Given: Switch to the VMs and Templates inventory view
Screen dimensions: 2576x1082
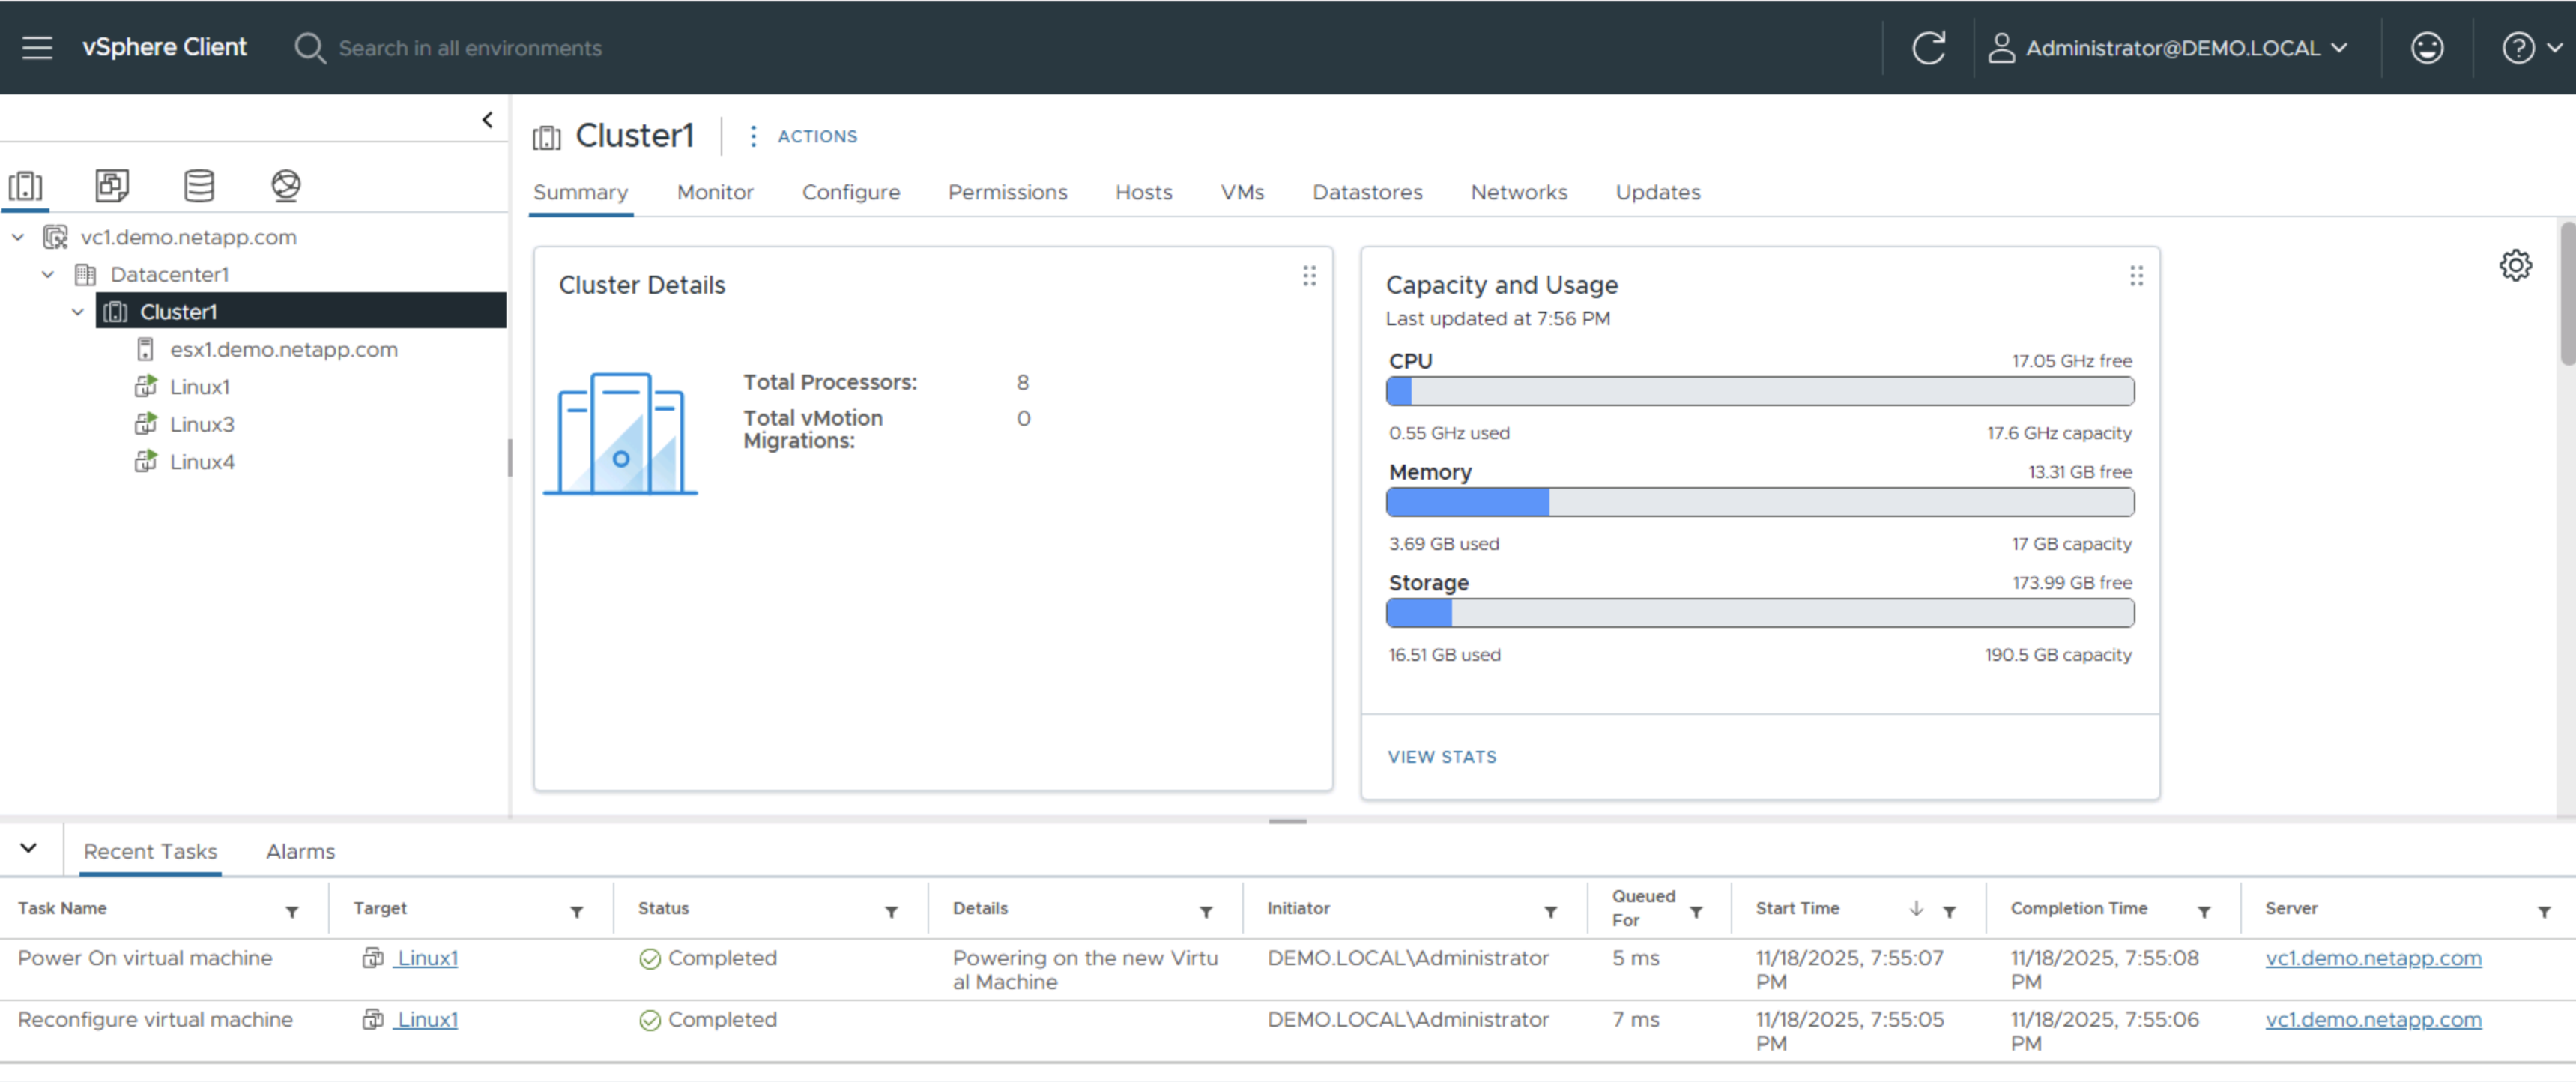Looking at the screenshot, I should pyautogui.click(x=112, y=186).
